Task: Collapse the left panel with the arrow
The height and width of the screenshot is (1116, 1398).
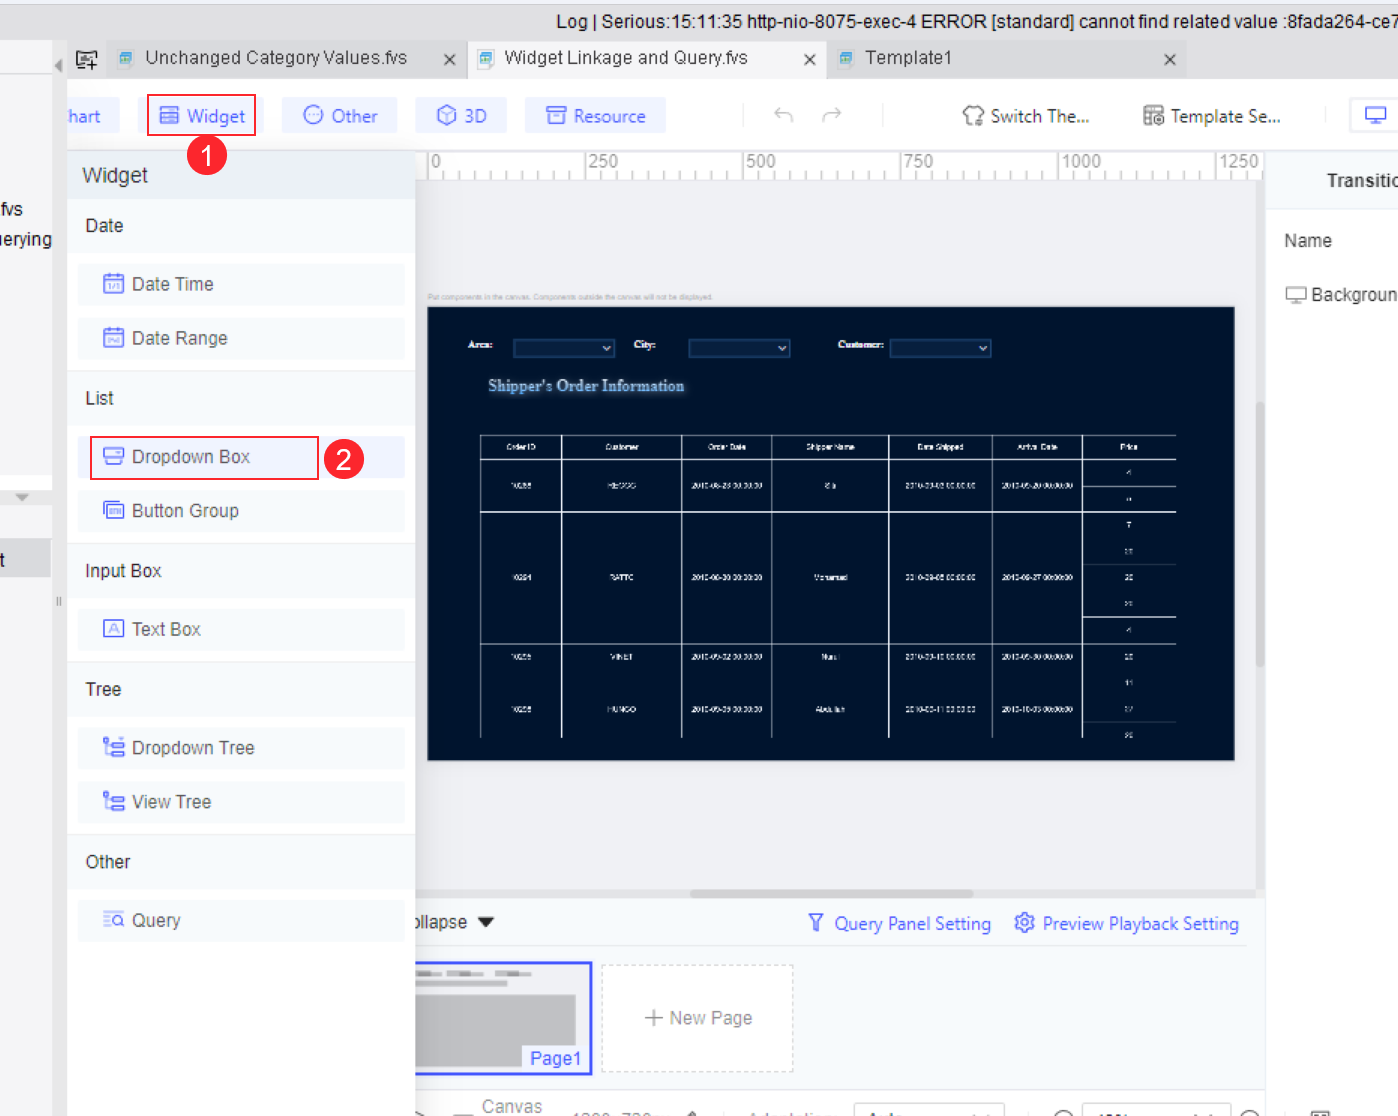Action: coord(58,65)
